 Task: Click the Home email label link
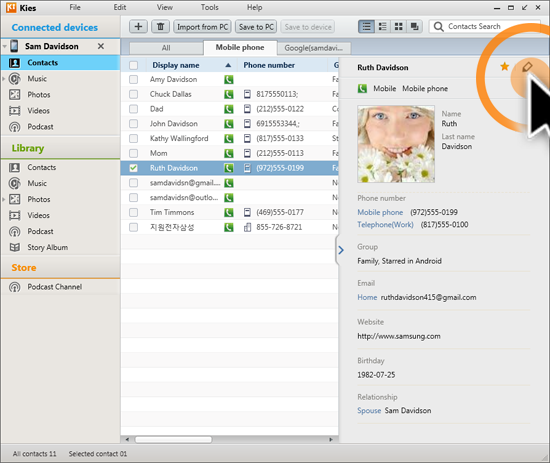(x=367, y=297)
